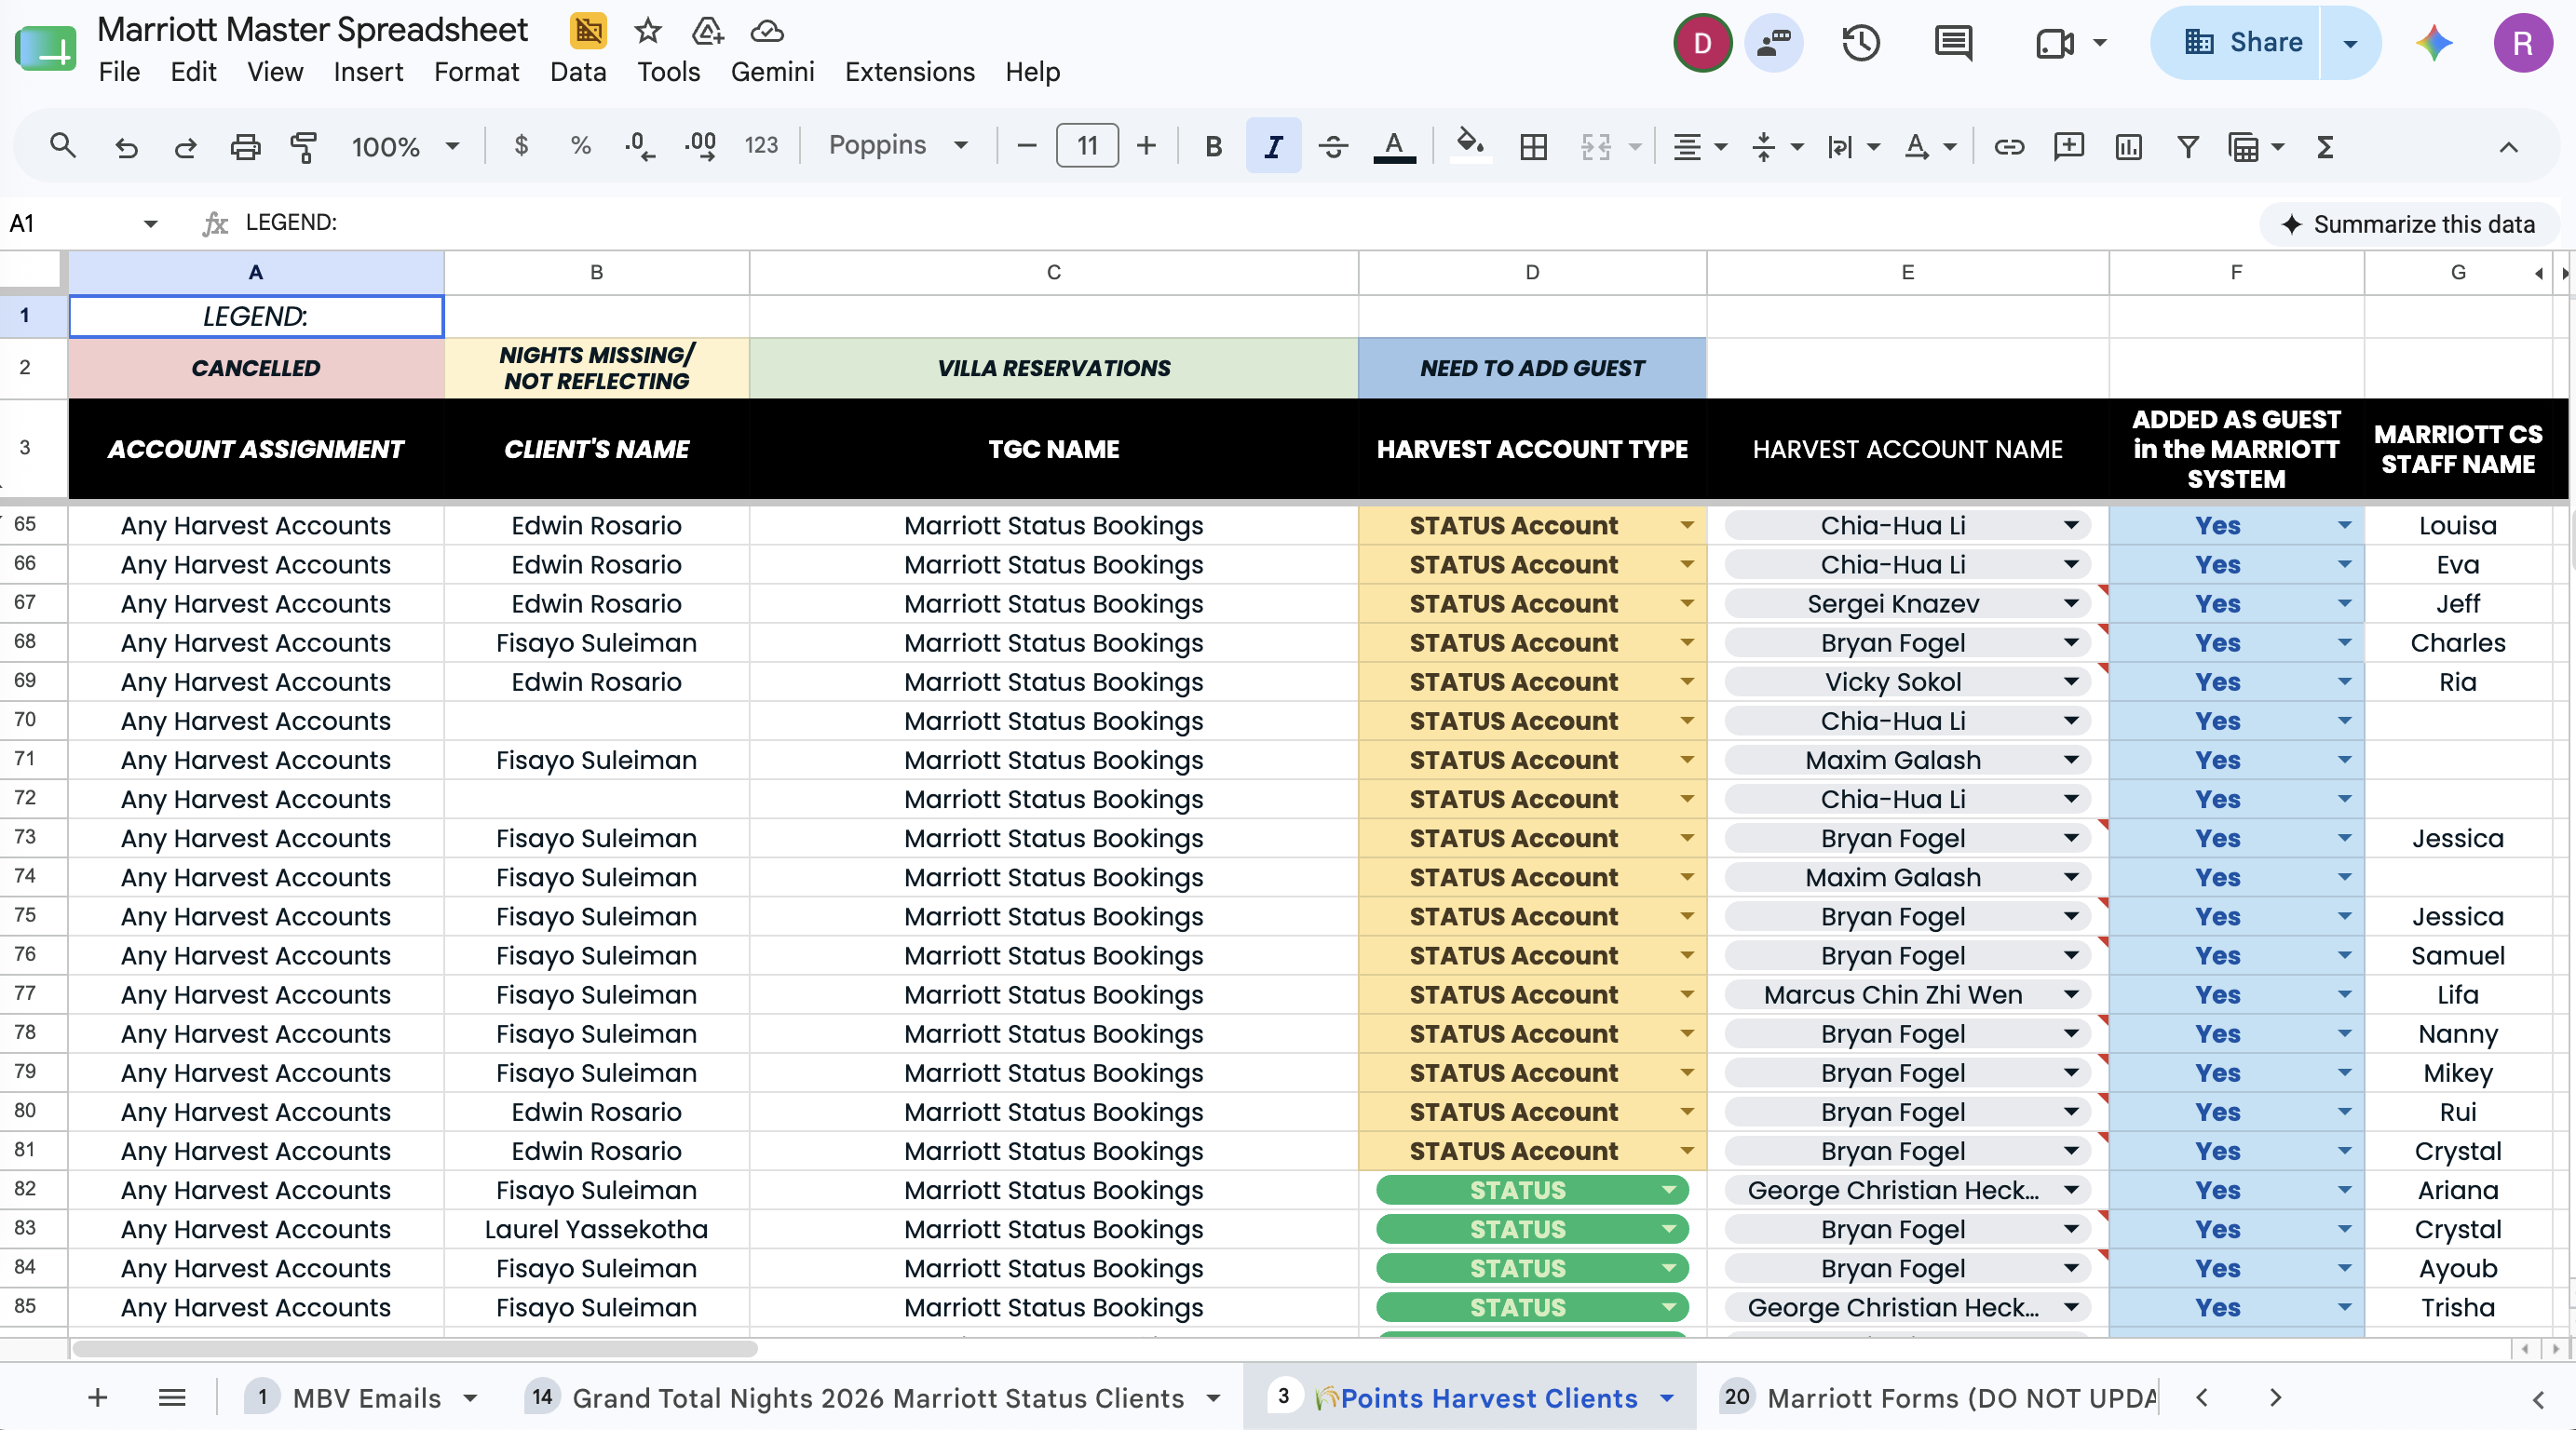Viewport: 2576px width, 1430px height.
Task: Open the fill color paint bucket
Action: (1469, 146)
